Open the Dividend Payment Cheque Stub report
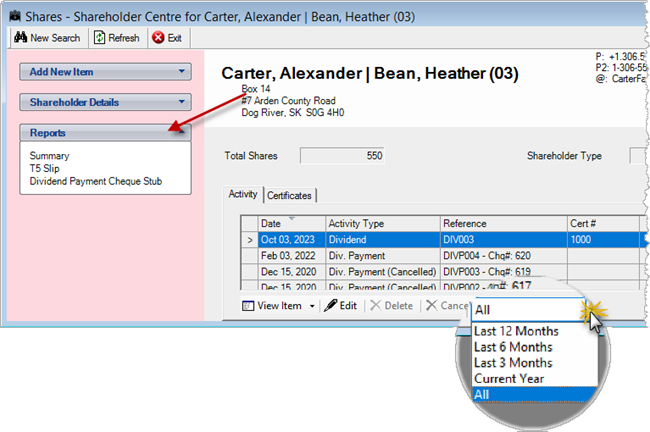650x432 pixels. click(x=96, y=181)
